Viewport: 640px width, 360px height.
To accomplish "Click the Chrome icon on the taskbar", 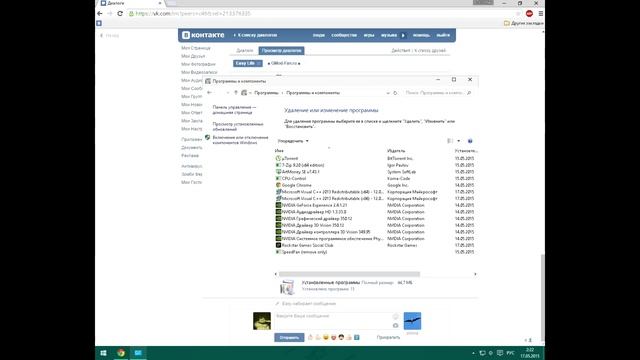I will (x=121, y=353).
